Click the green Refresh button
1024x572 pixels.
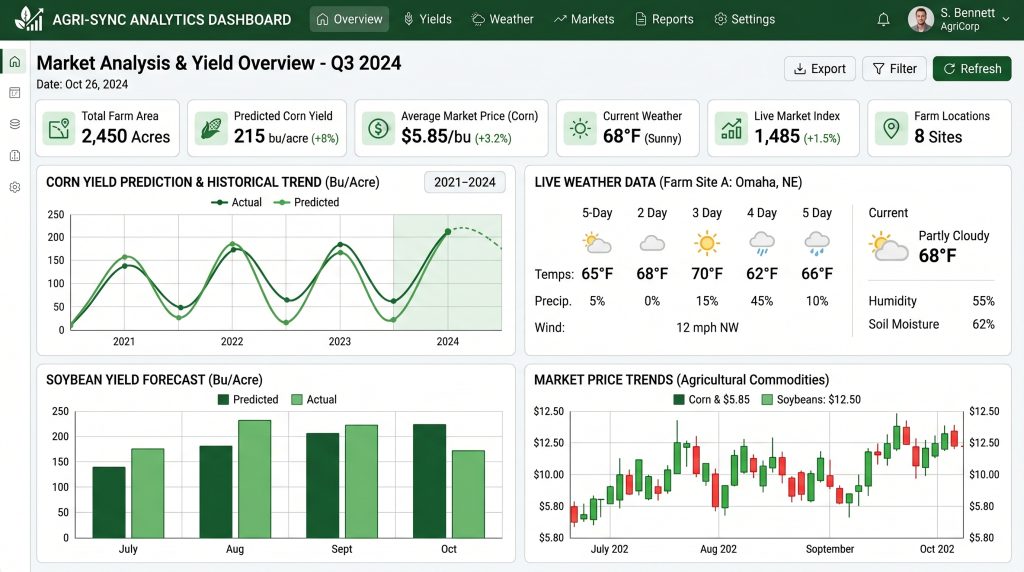[x=972, y=69]
